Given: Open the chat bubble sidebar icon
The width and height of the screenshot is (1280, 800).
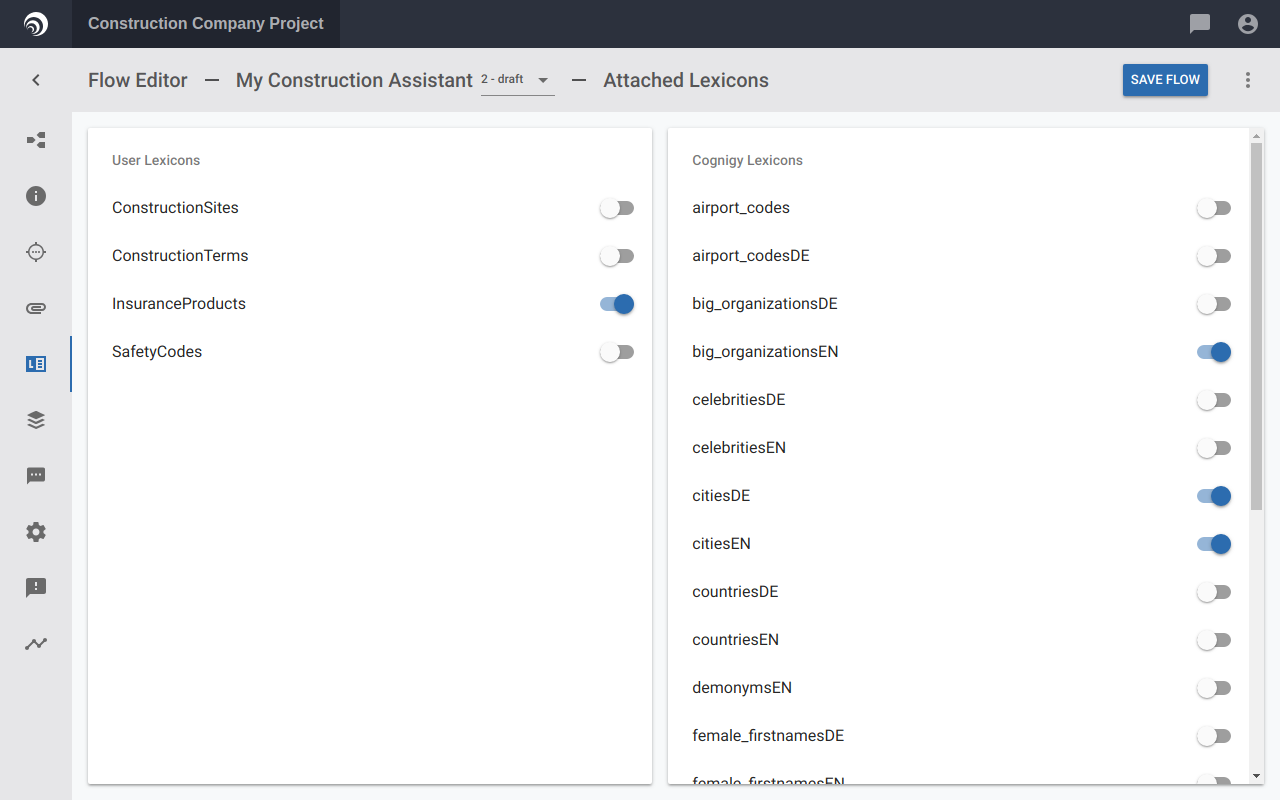Looking at the screenshot, I should tap(36, 476).
